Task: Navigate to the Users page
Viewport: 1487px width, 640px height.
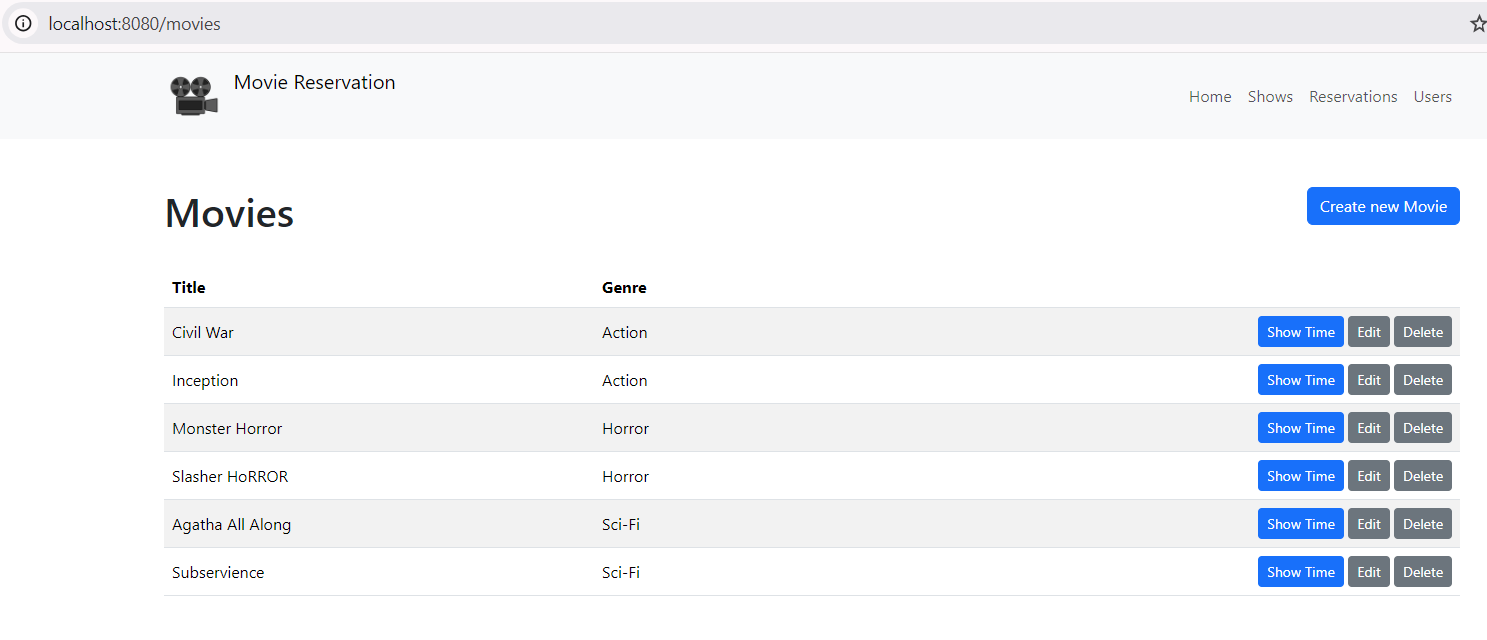Action: point(1432,97)
